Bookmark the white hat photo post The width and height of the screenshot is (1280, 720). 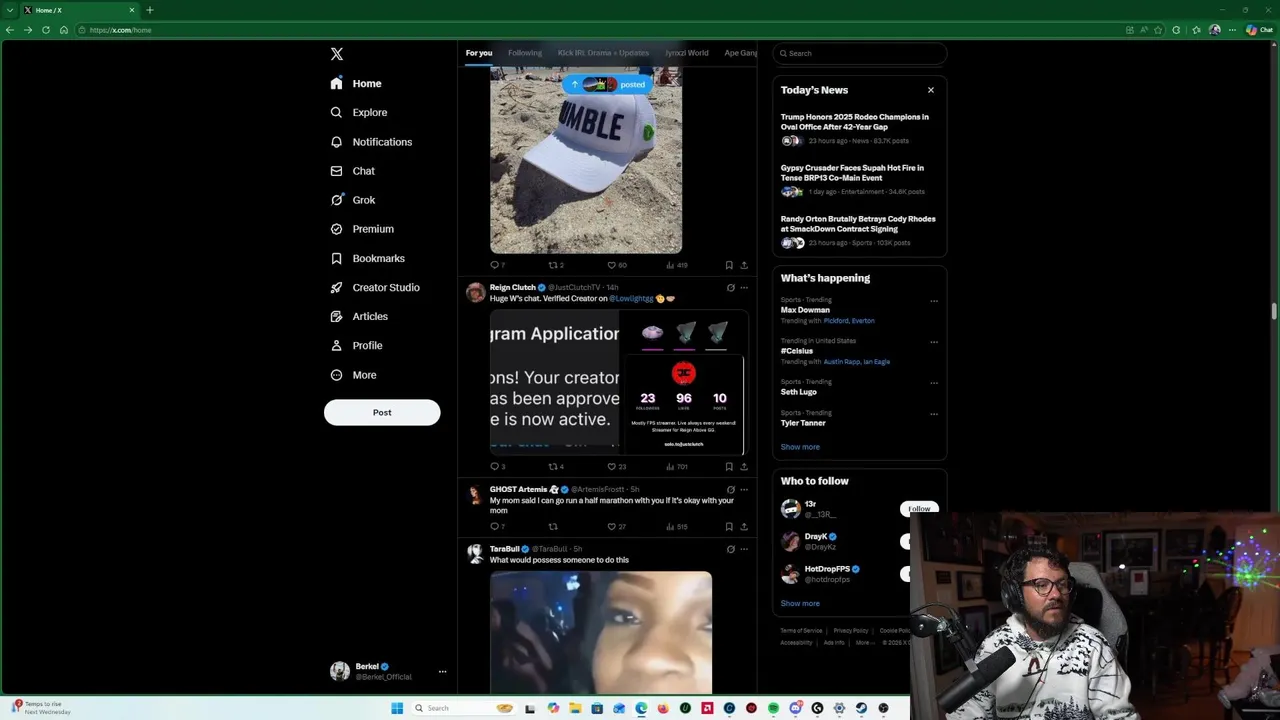(729, 265)
